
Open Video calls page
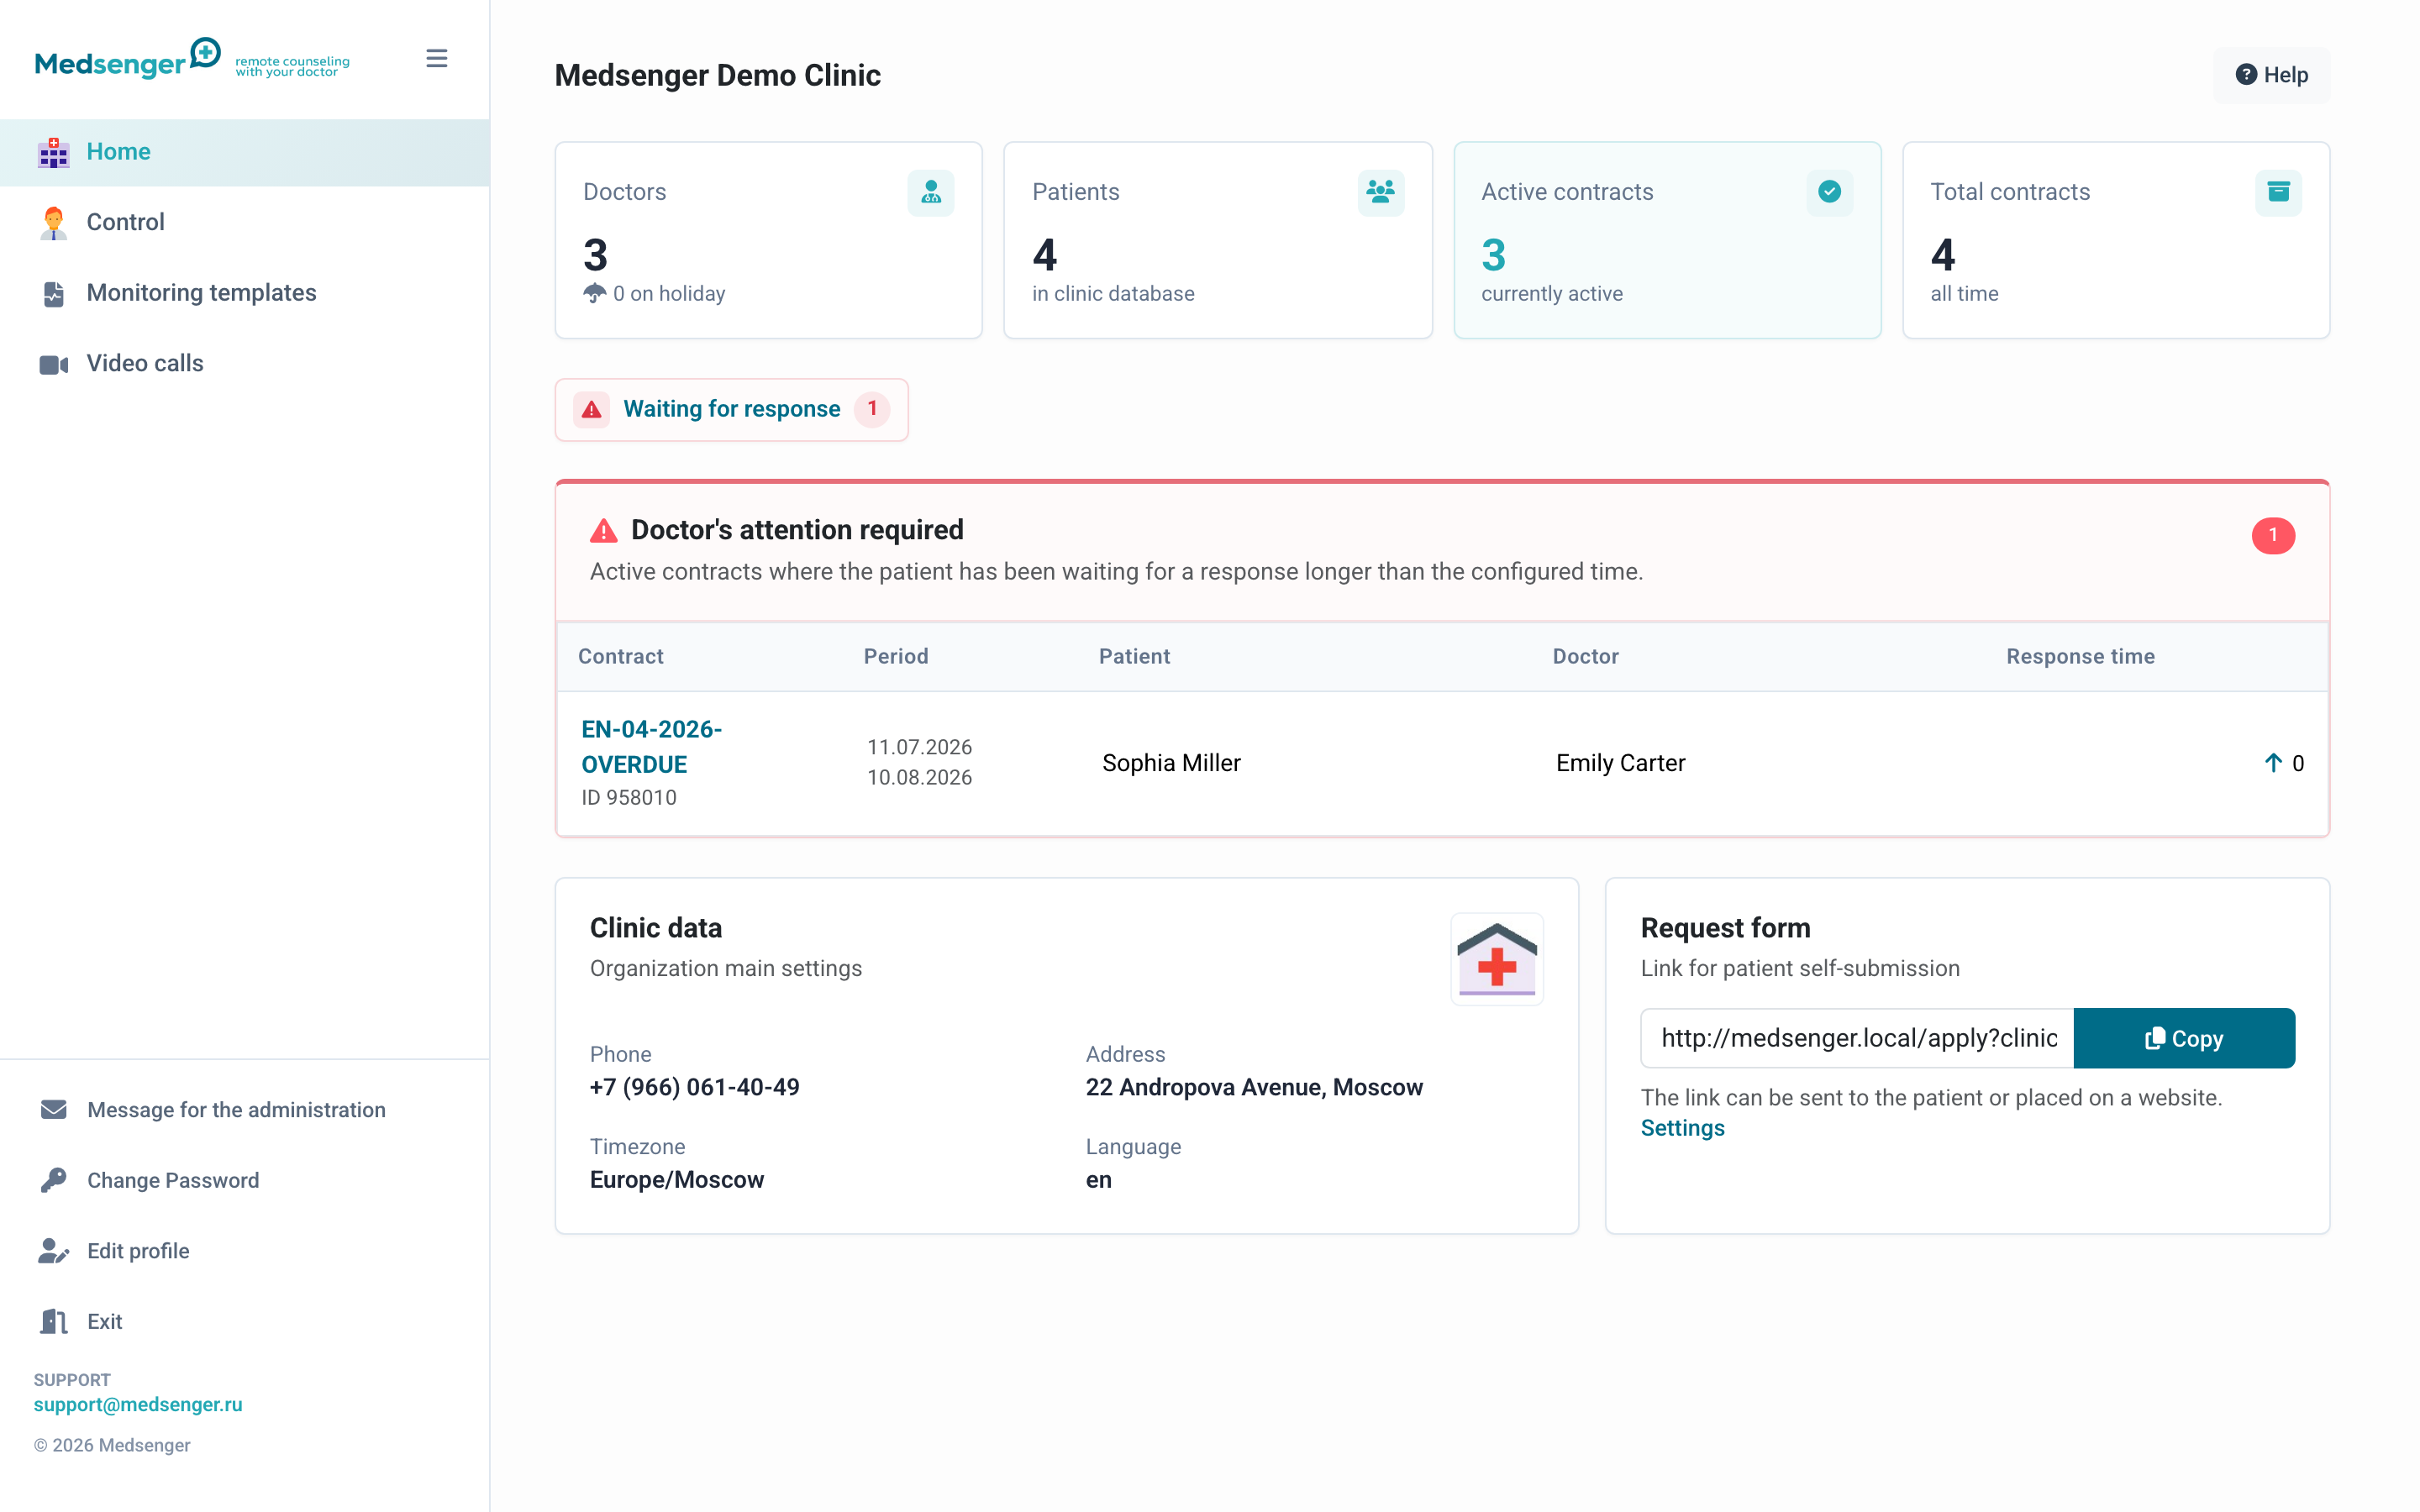245,364
